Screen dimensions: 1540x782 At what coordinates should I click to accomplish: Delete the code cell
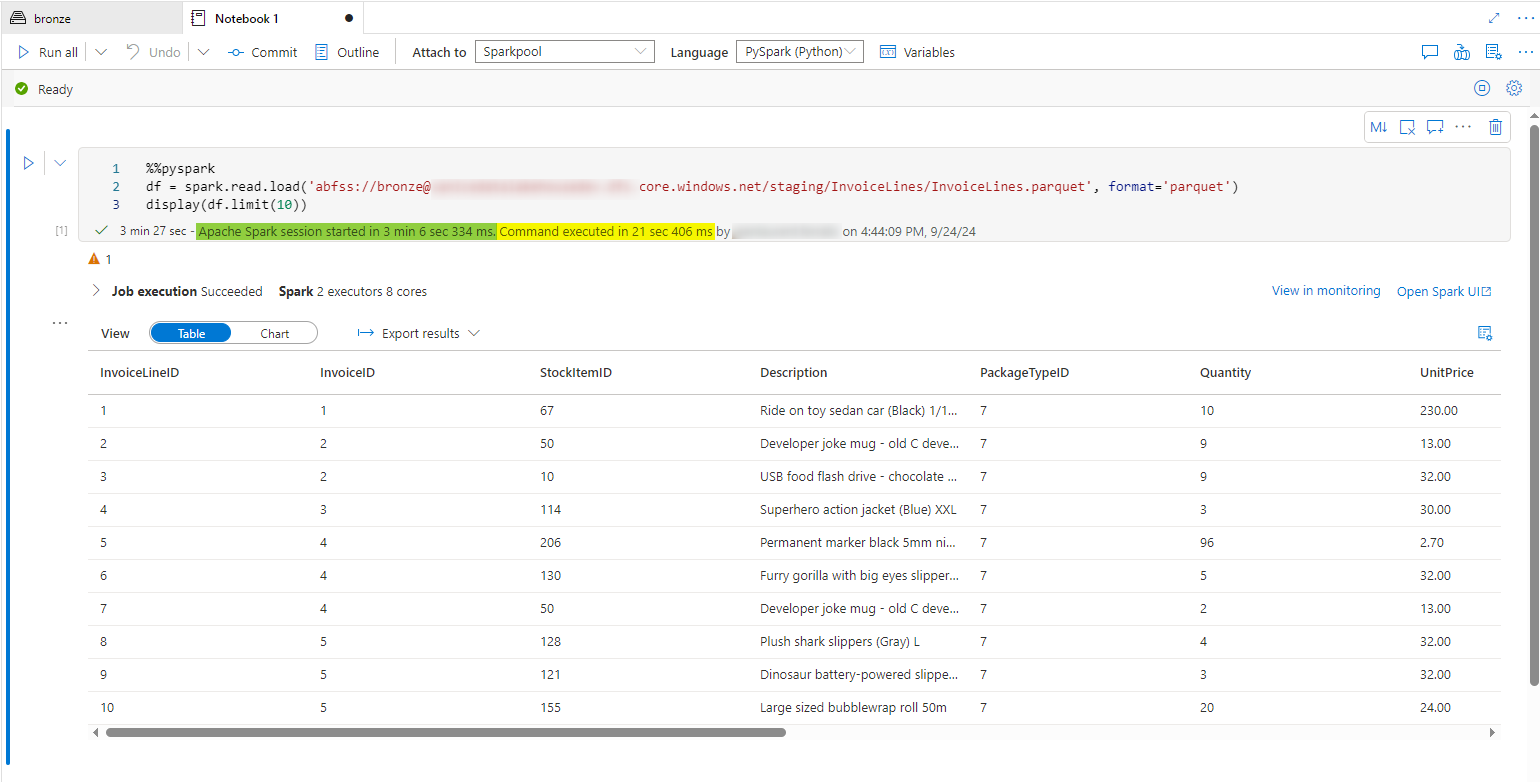(x=1495, y=127)
